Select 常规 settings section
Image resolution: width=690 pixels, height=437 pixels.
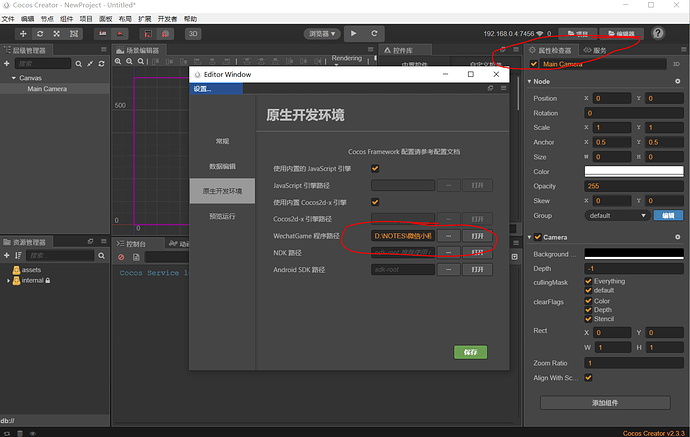coord(222,141)
